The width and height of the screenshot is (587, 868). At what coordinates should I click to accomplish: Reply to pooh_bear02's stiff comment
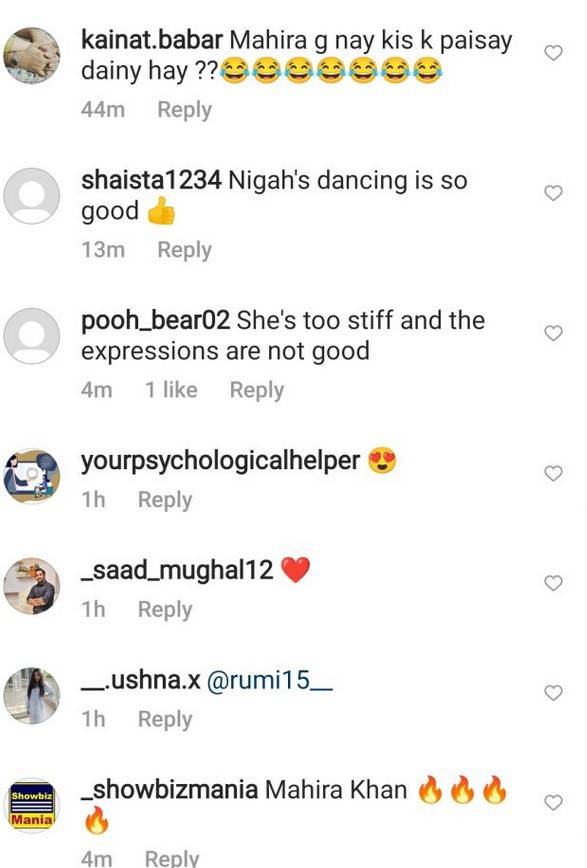257,390
